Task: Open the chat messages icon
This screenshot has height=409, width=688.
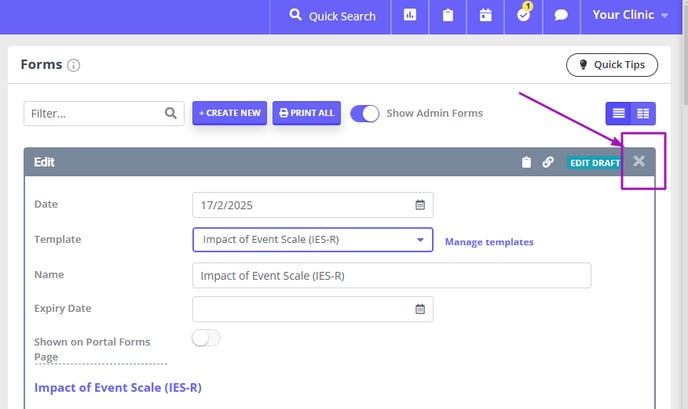Action: tap(561, 15)
